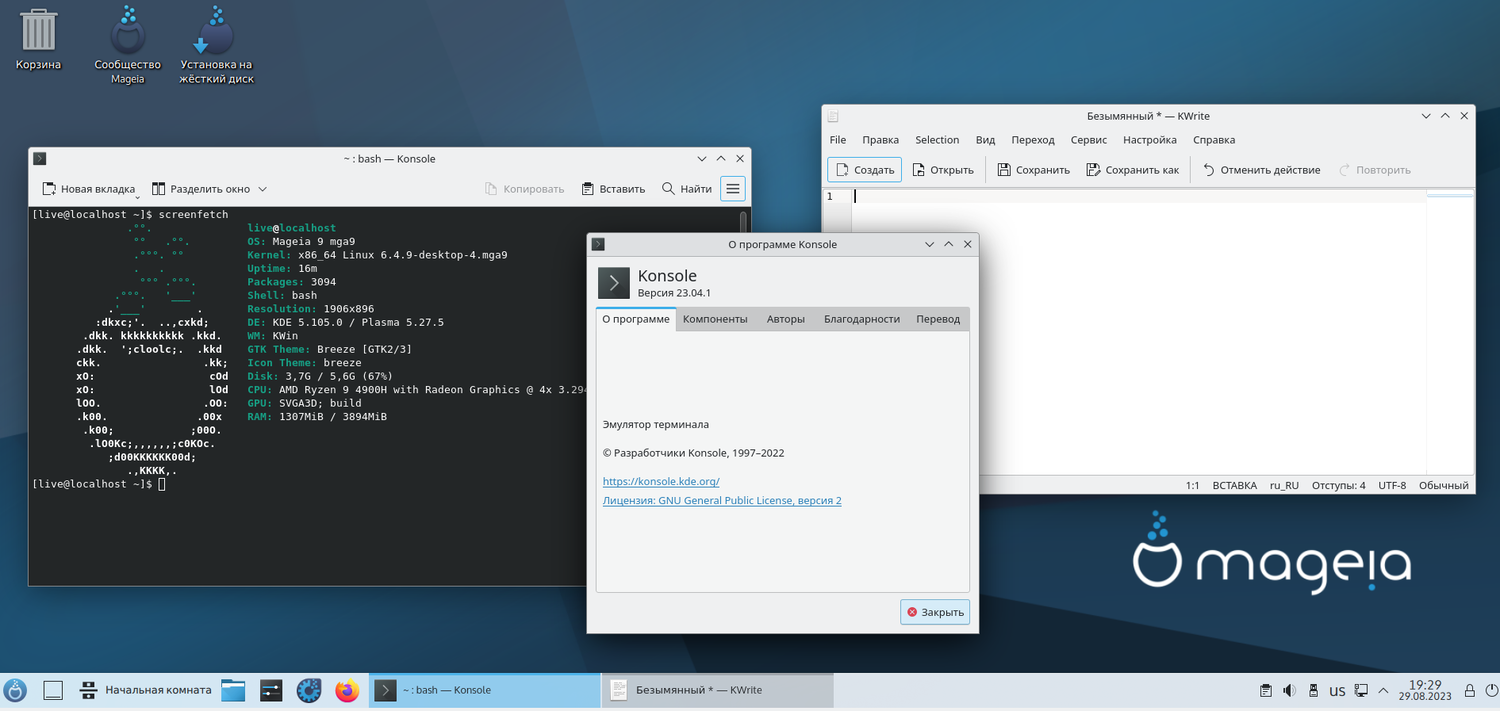Open the clock showing 19:29
1500x711 pixels.
pos(1426,690)
